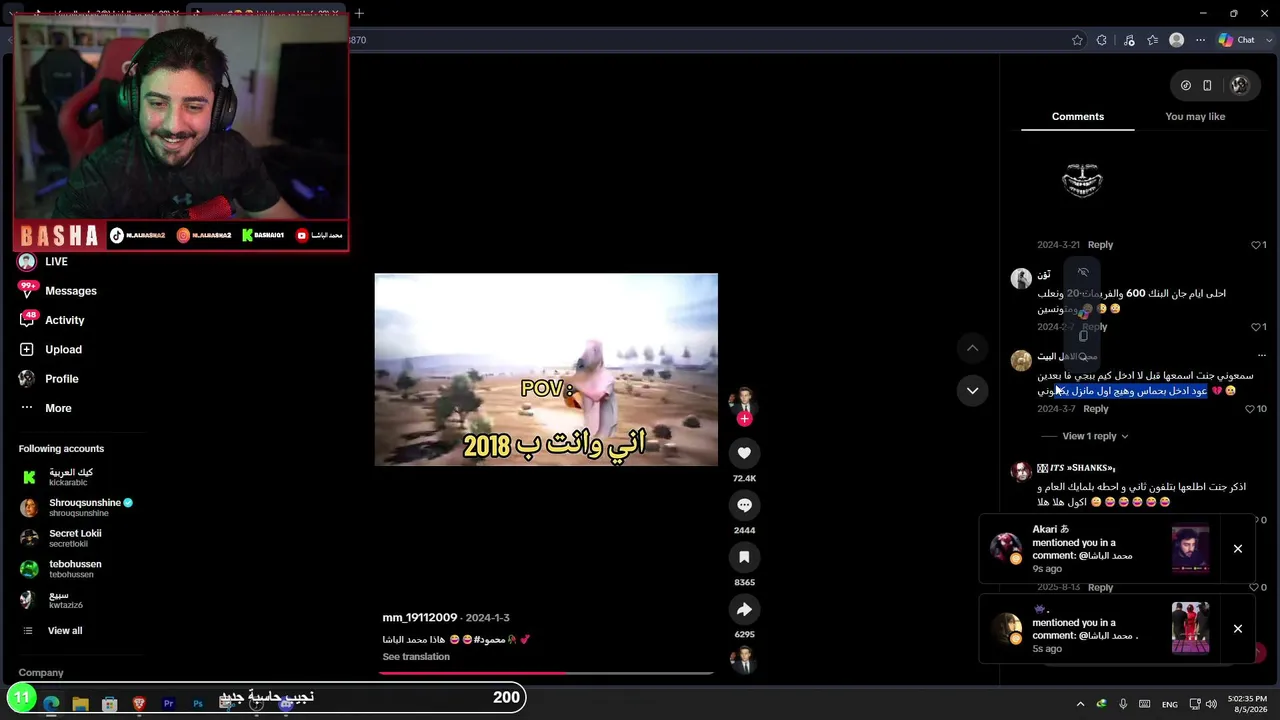Viewport: 1280px width, 720px height.
Task: Expand the Copilot Chat dropdown arrow
Action: (1267, 40)
